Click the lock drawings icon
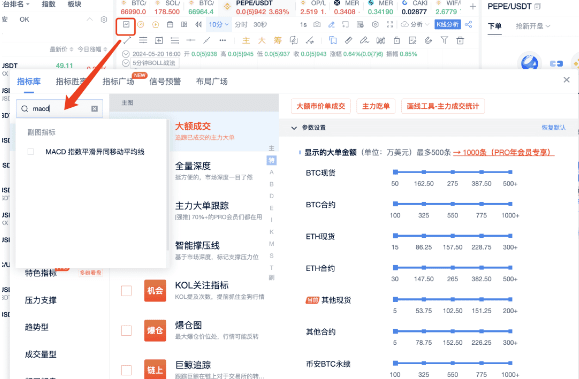579x379 pixels. [x=397, y=40]
